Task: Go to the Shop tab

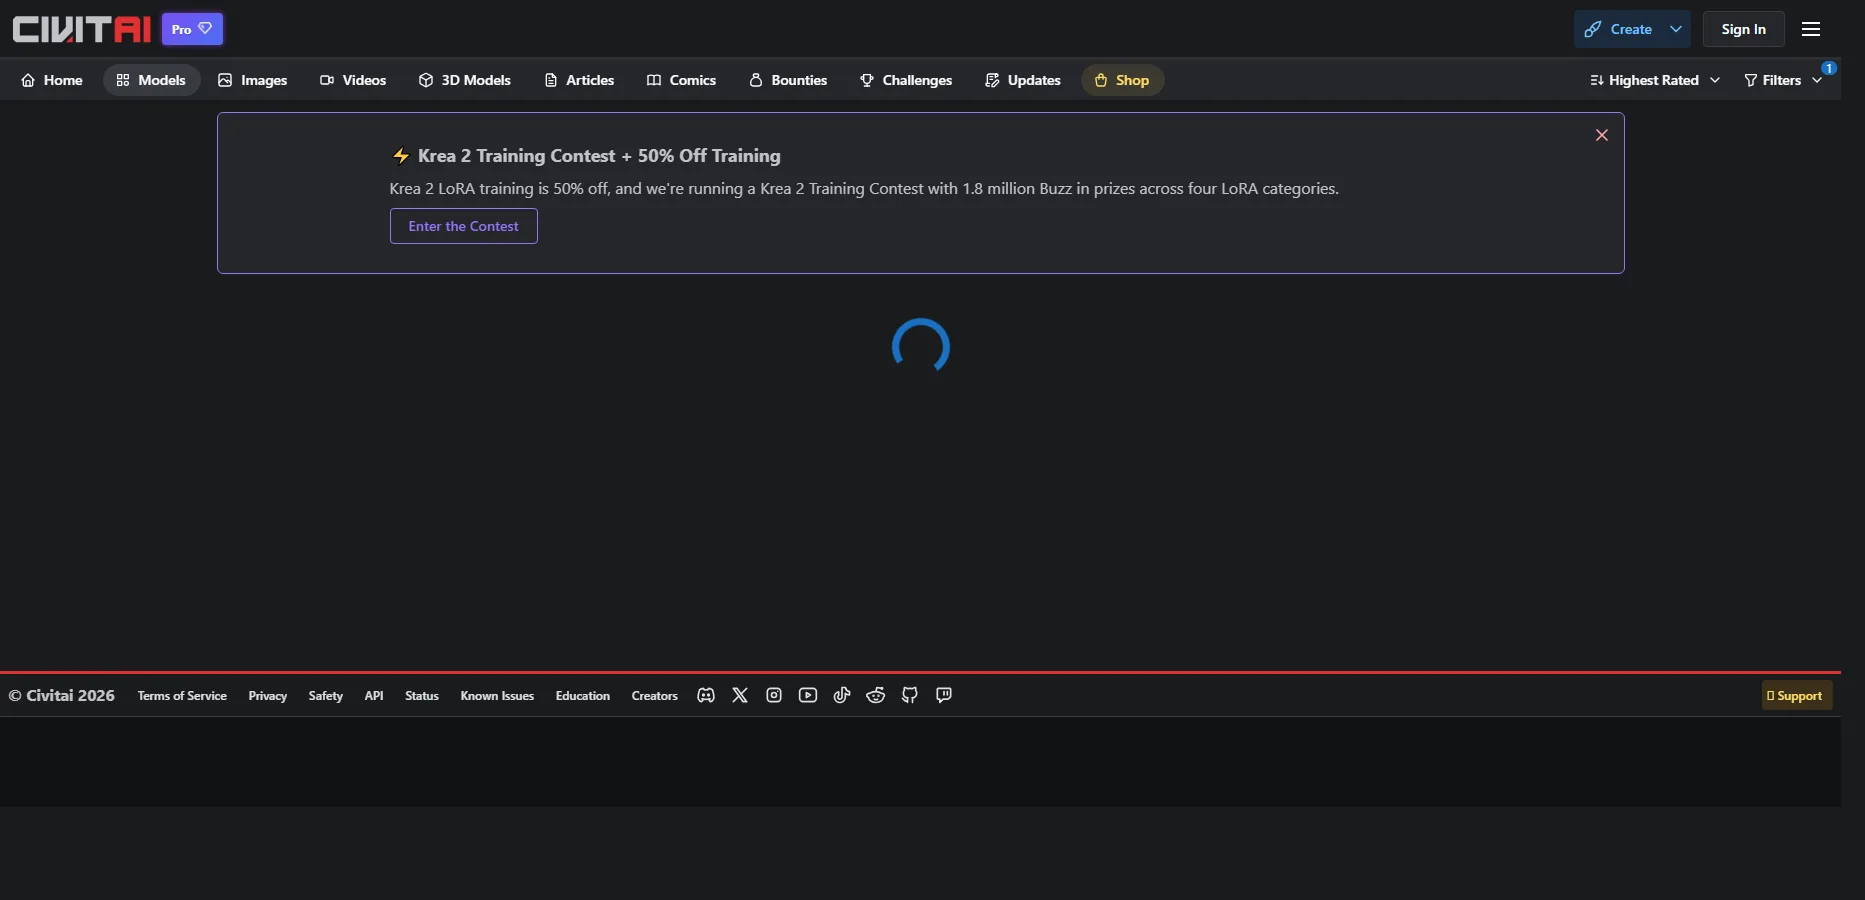Action: click(1122, 80)
